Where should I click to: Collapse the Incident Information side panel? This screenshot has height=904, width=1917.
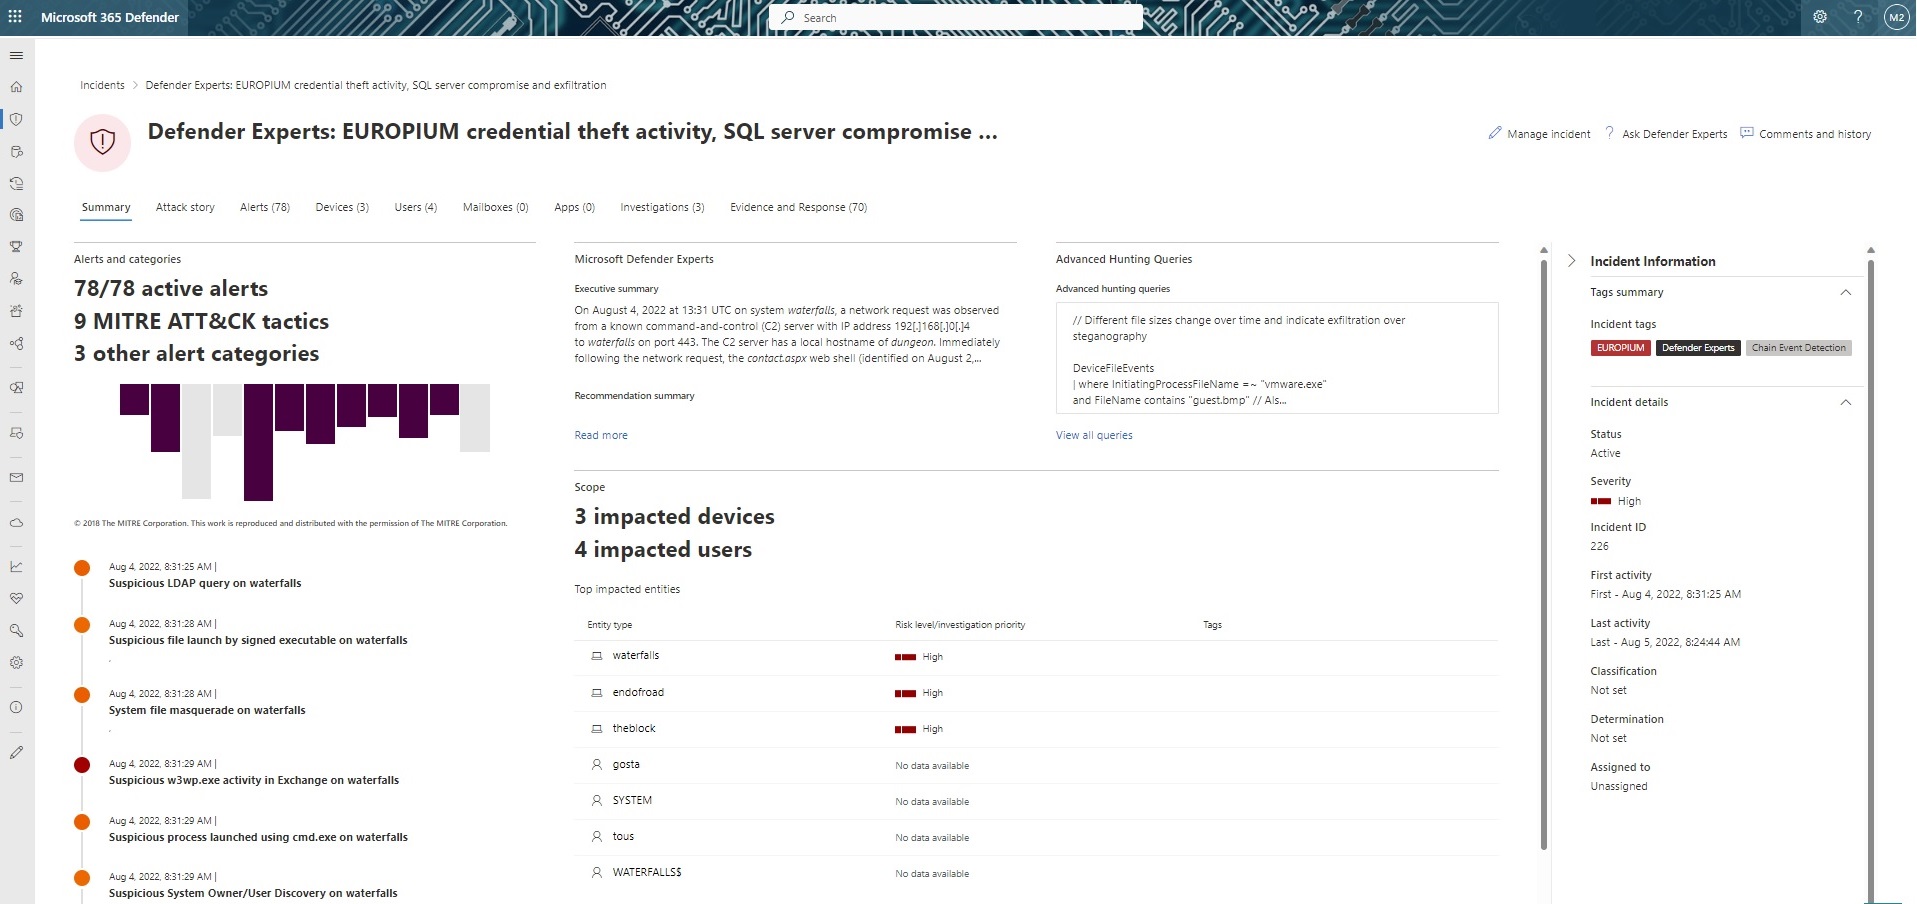click(1571, 261)
